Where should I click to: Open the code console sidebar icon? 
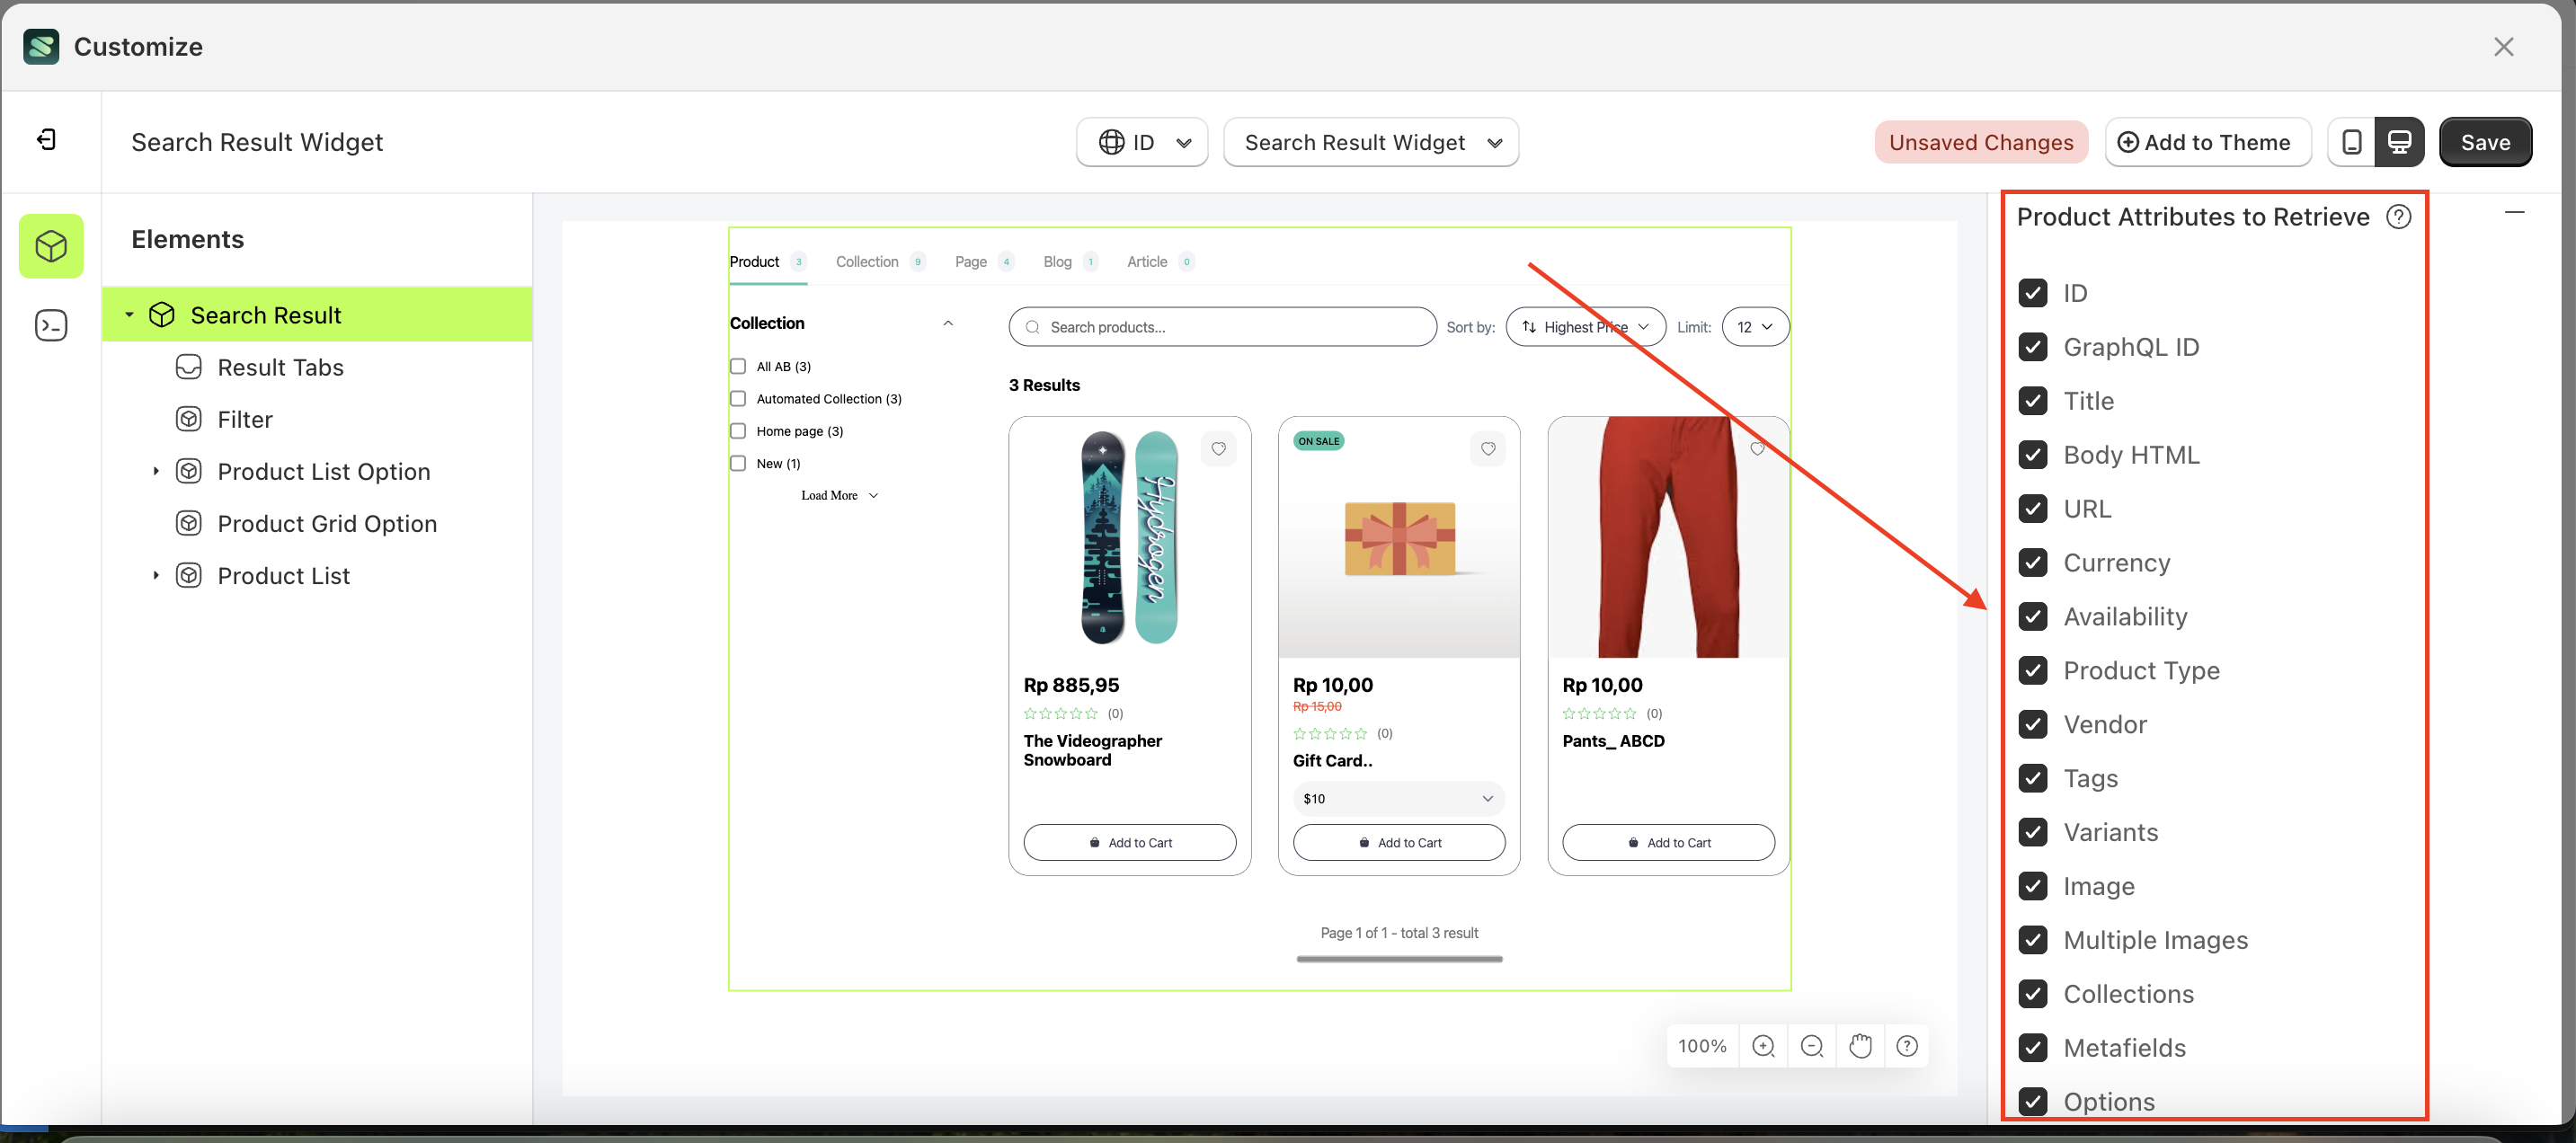click(x=51, y=325)
